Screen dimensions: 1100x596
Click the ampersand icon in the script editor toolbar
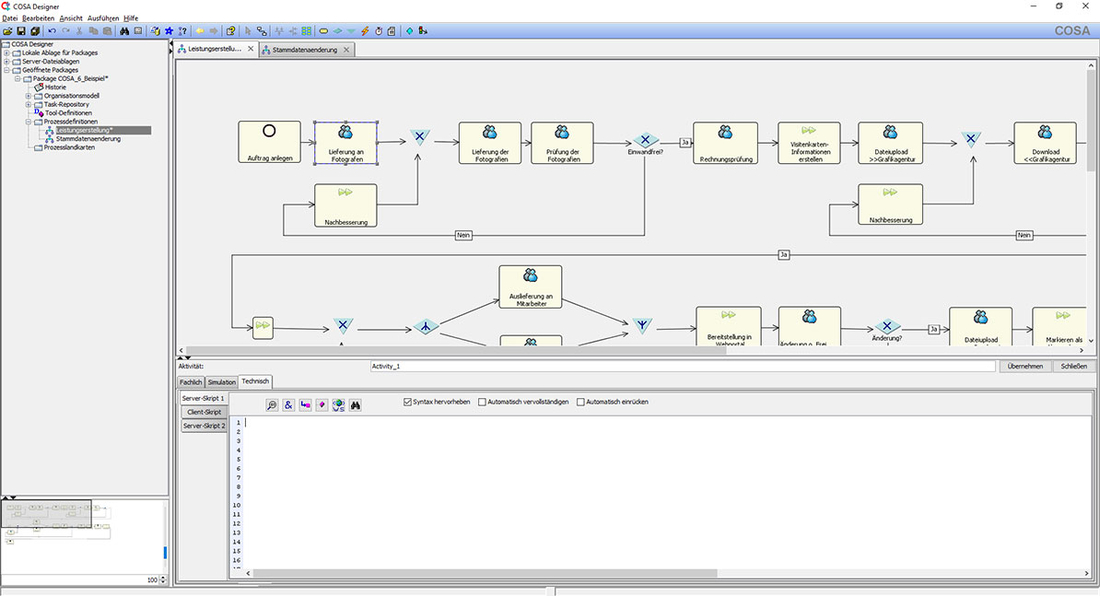pyautogui.click(x=288, y=404)
